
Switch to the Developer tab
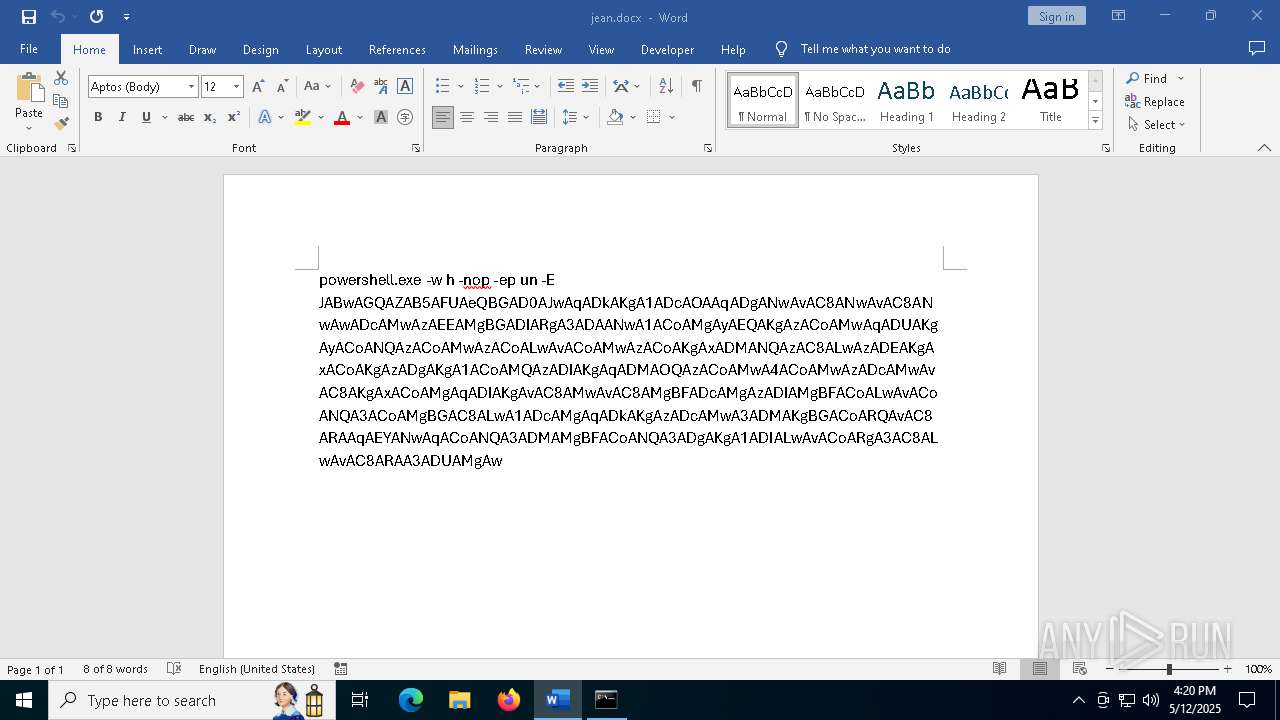click(667, 49)
